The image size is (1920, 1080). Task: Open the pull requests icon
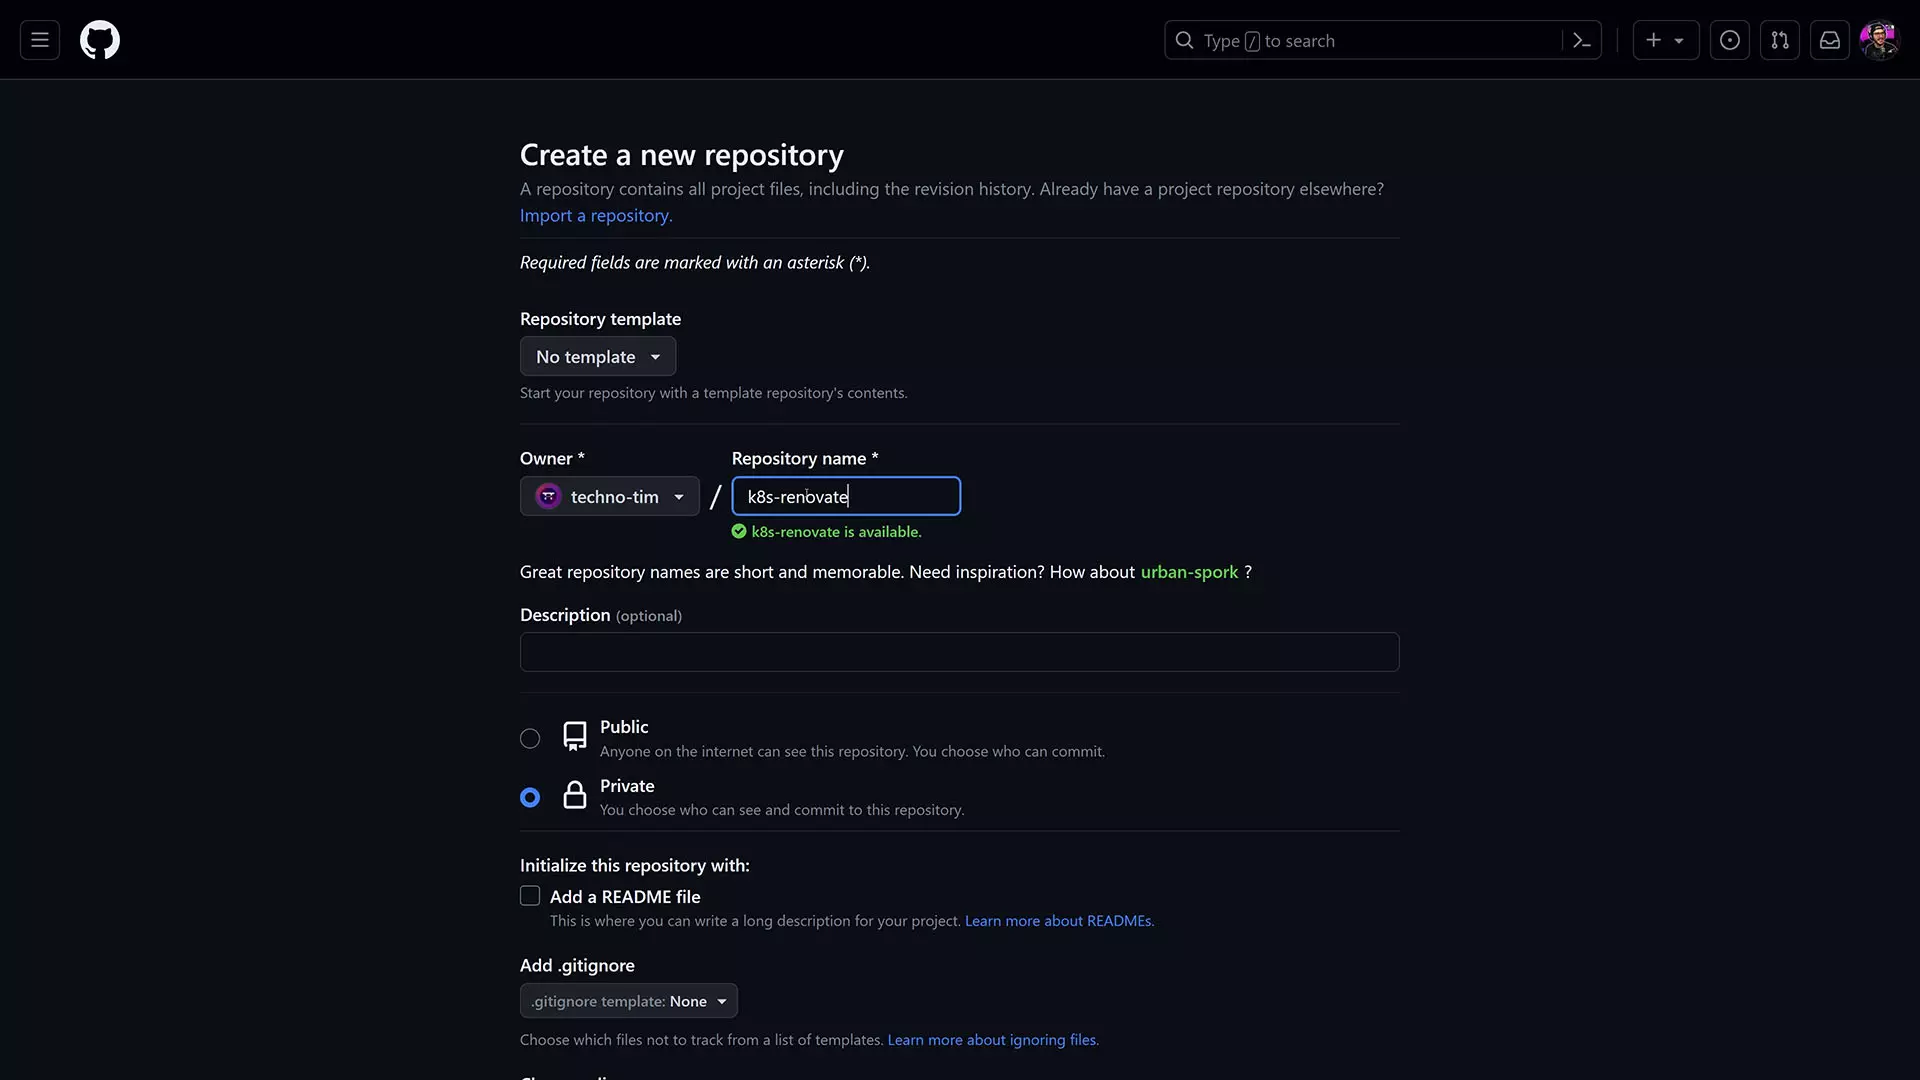(x=1779, y=40)
